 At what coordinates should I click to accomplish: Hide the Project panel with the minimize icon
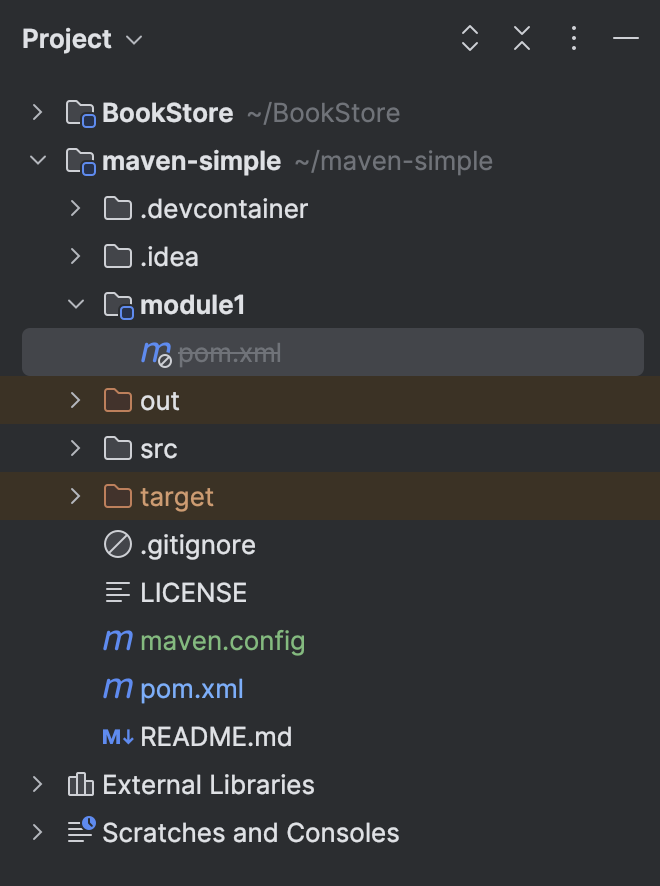point(625,38)
